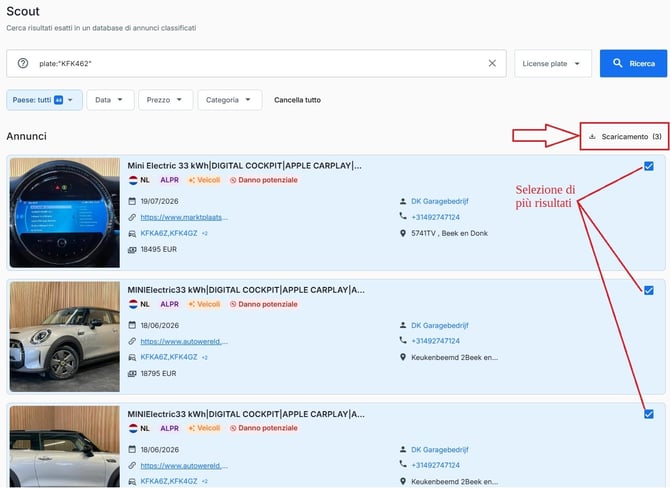The image size is (670, 489).
Task: Click the price icon next to 18795 EUR
Action: coord(132,374)
